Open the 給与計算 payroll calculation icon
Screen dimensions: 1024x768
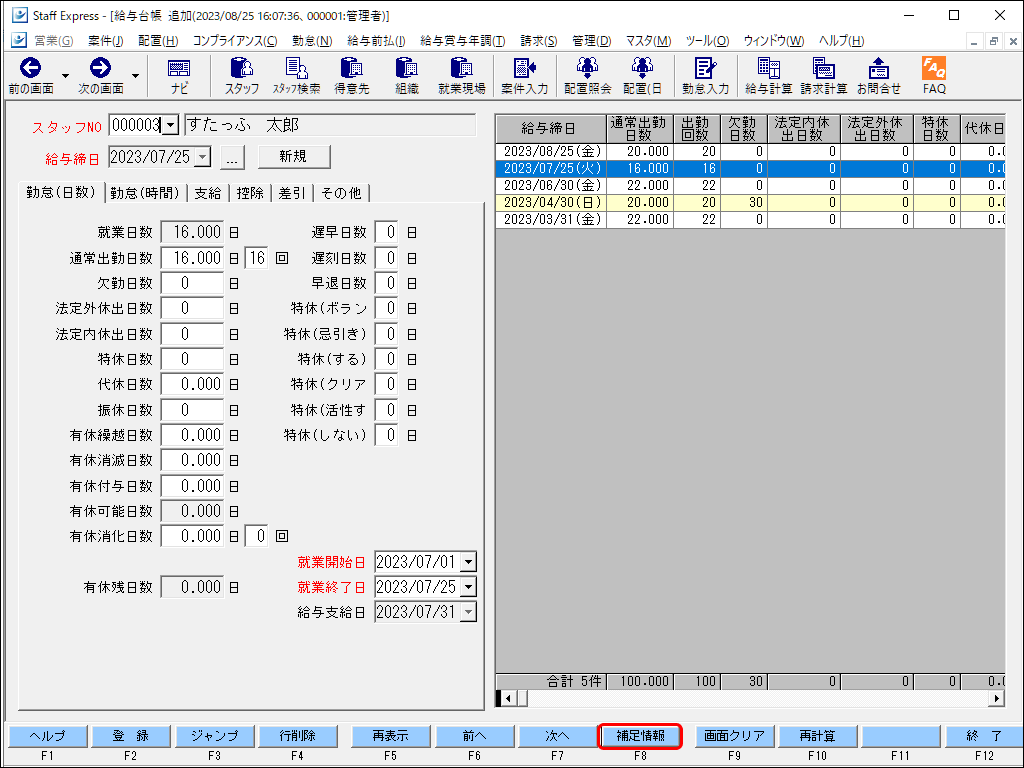pyautogui.click(x=768, y=68)
